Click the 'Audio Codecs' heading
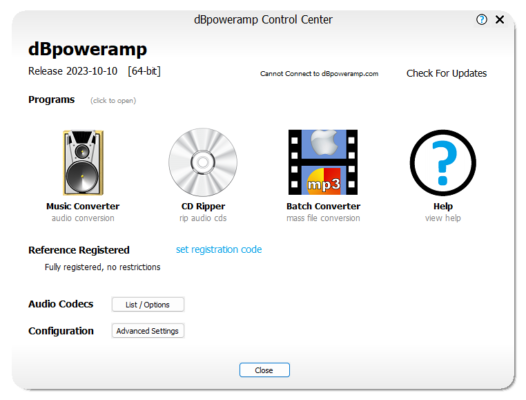The height and width of the screenshot is (400, 526). coord(61,304)
